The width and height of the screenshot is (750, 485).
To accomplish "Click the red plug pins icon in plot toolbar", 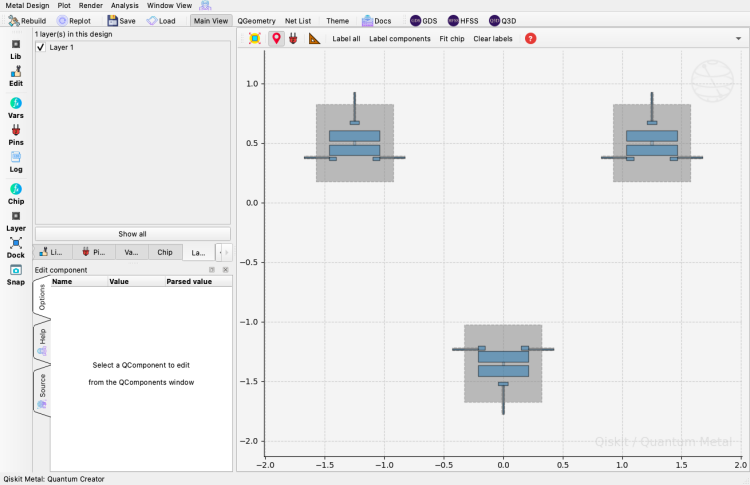I will pyautogui.click(x=293, y=38).
